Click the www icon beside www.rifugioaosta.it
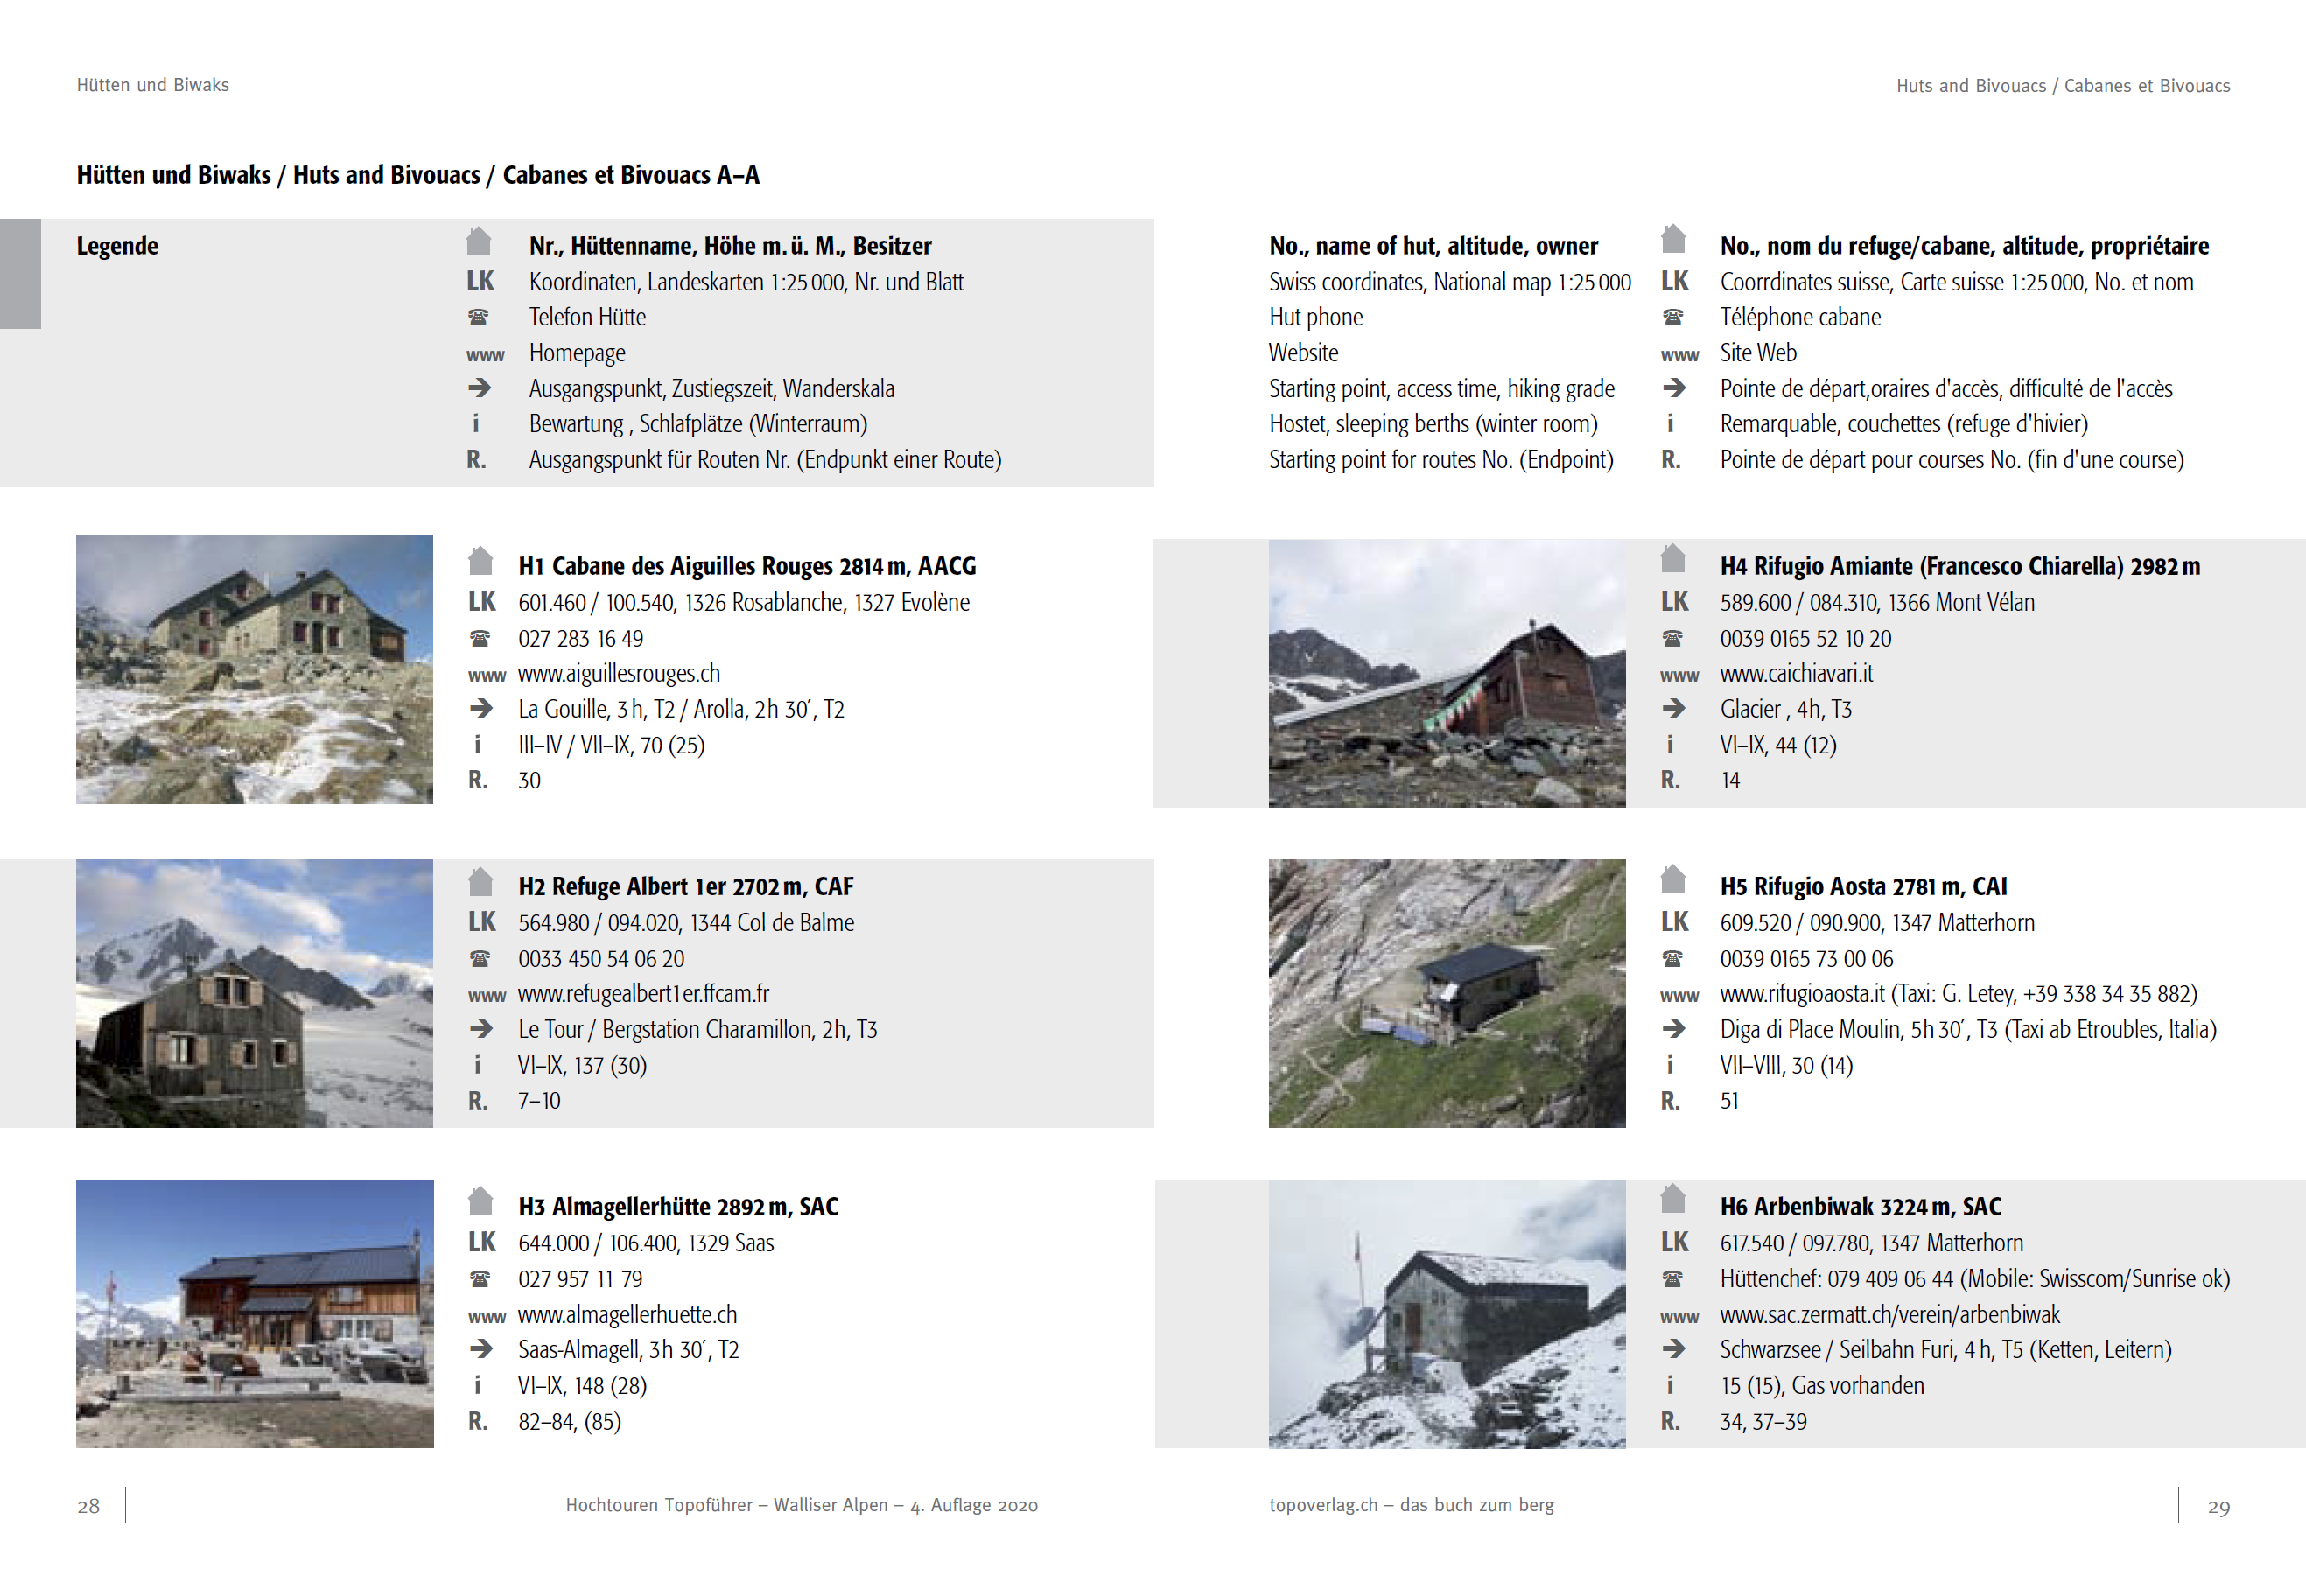The image size is (2306, 1596). pos(1679,995)
